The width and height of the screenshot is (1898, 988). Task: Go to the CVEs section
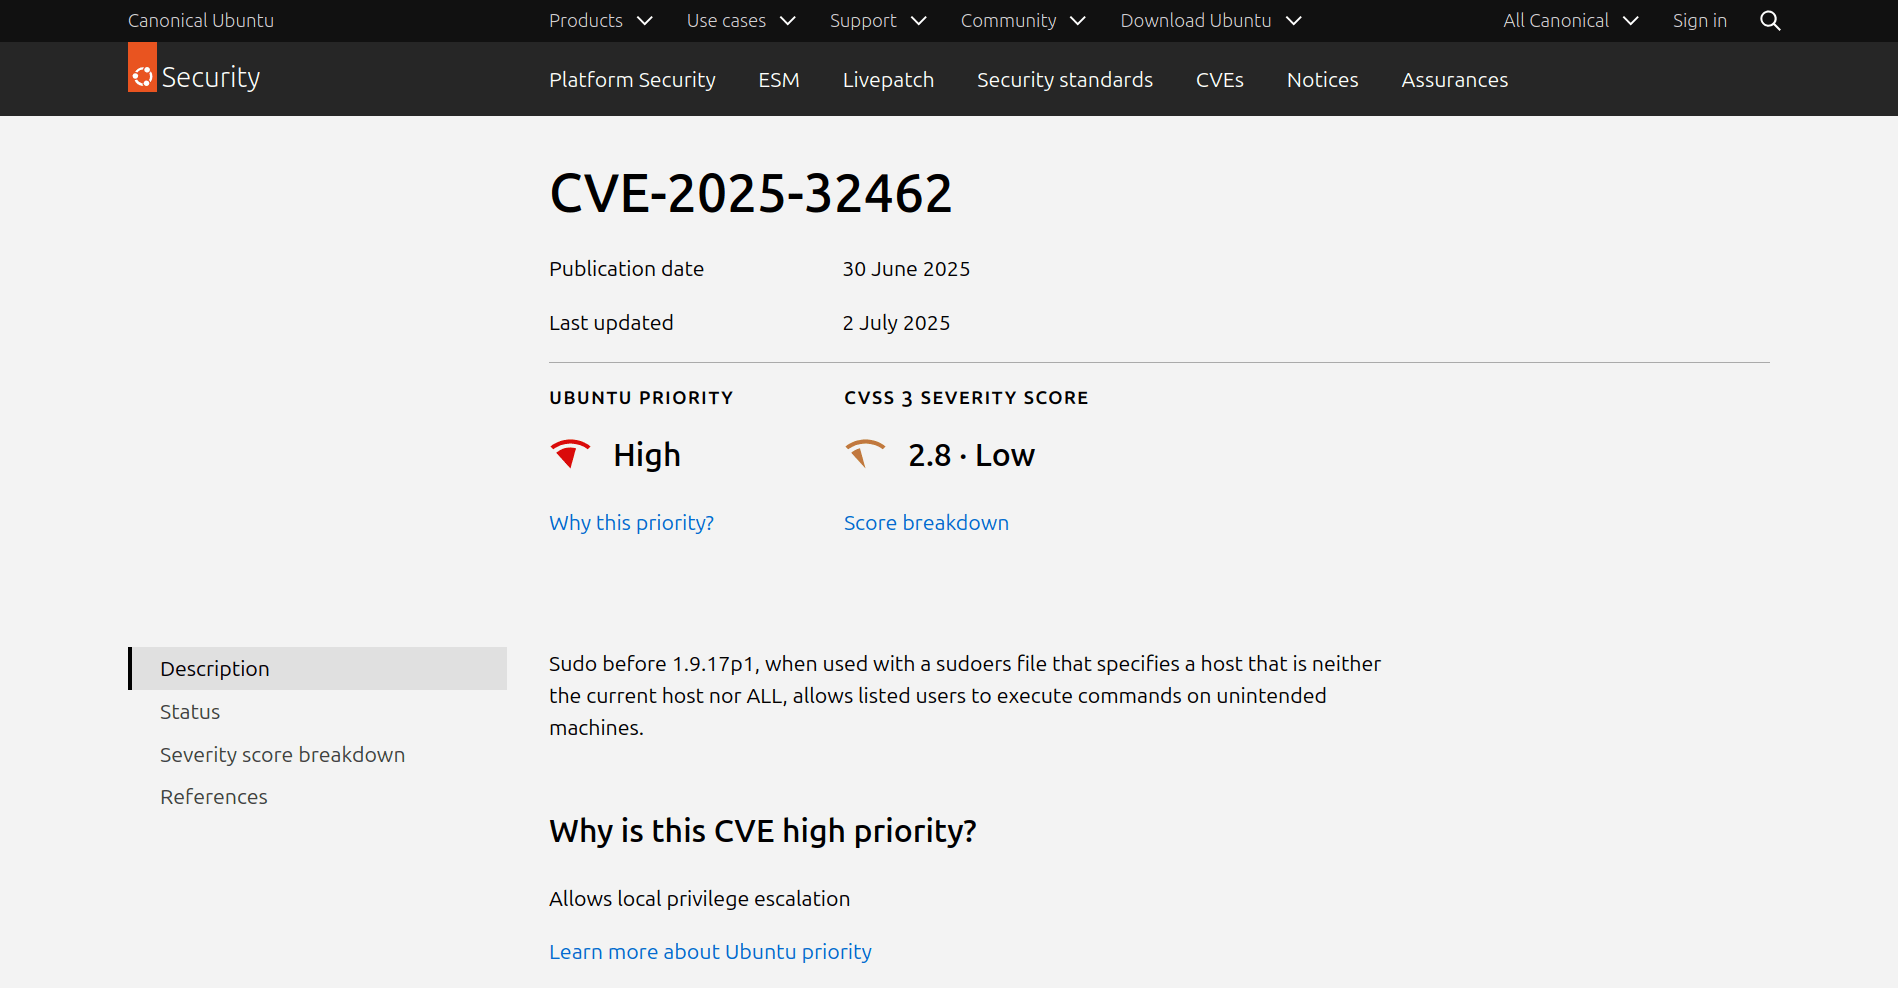click(x=1219, y=80)
